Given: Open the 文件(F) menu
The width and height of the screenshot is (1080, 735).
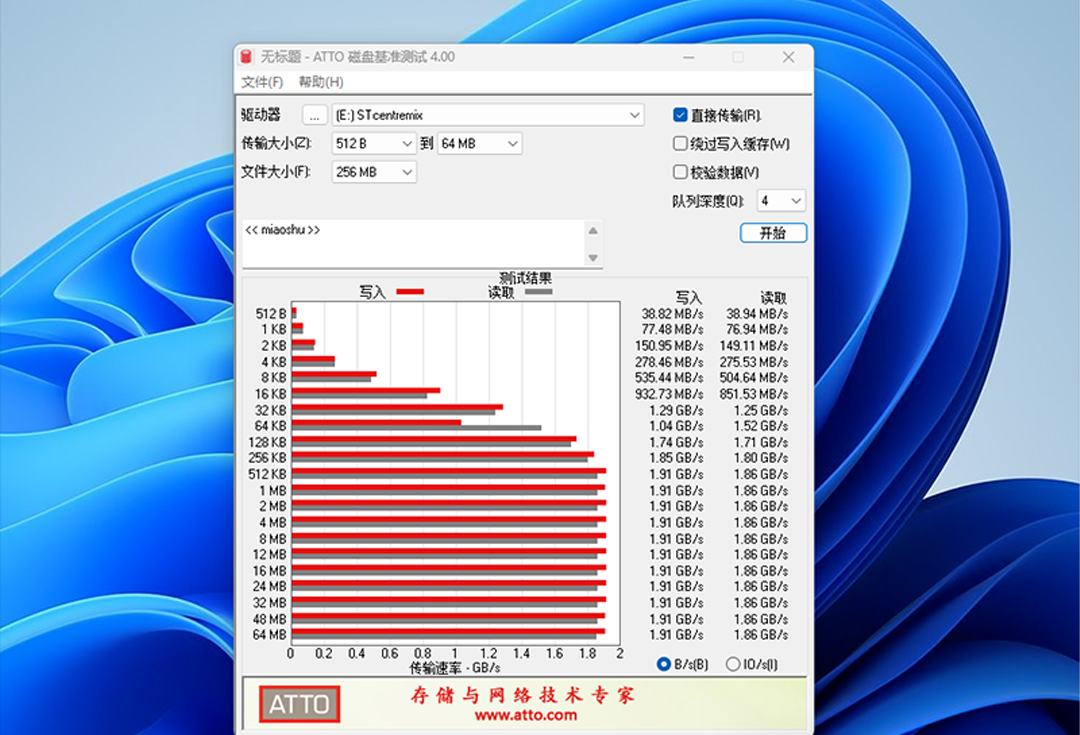Looking at the screenshot, I should coord(262,82).
